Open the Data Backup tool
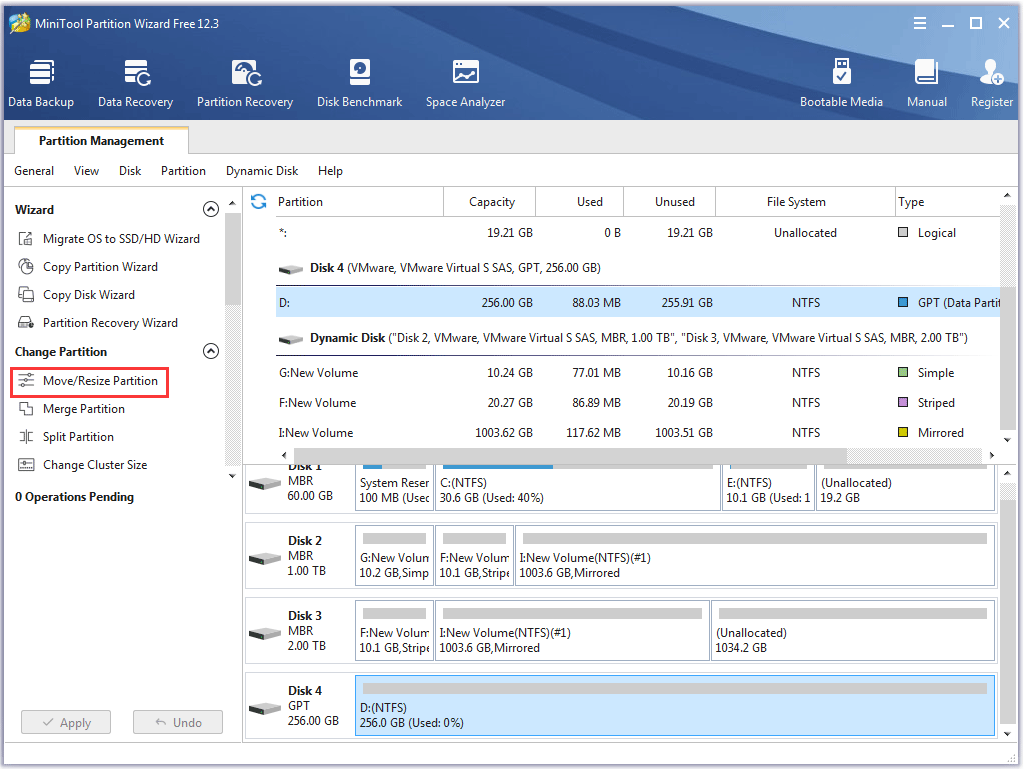This screenshot has width=1024, height=769. click(x=41, y=84)
